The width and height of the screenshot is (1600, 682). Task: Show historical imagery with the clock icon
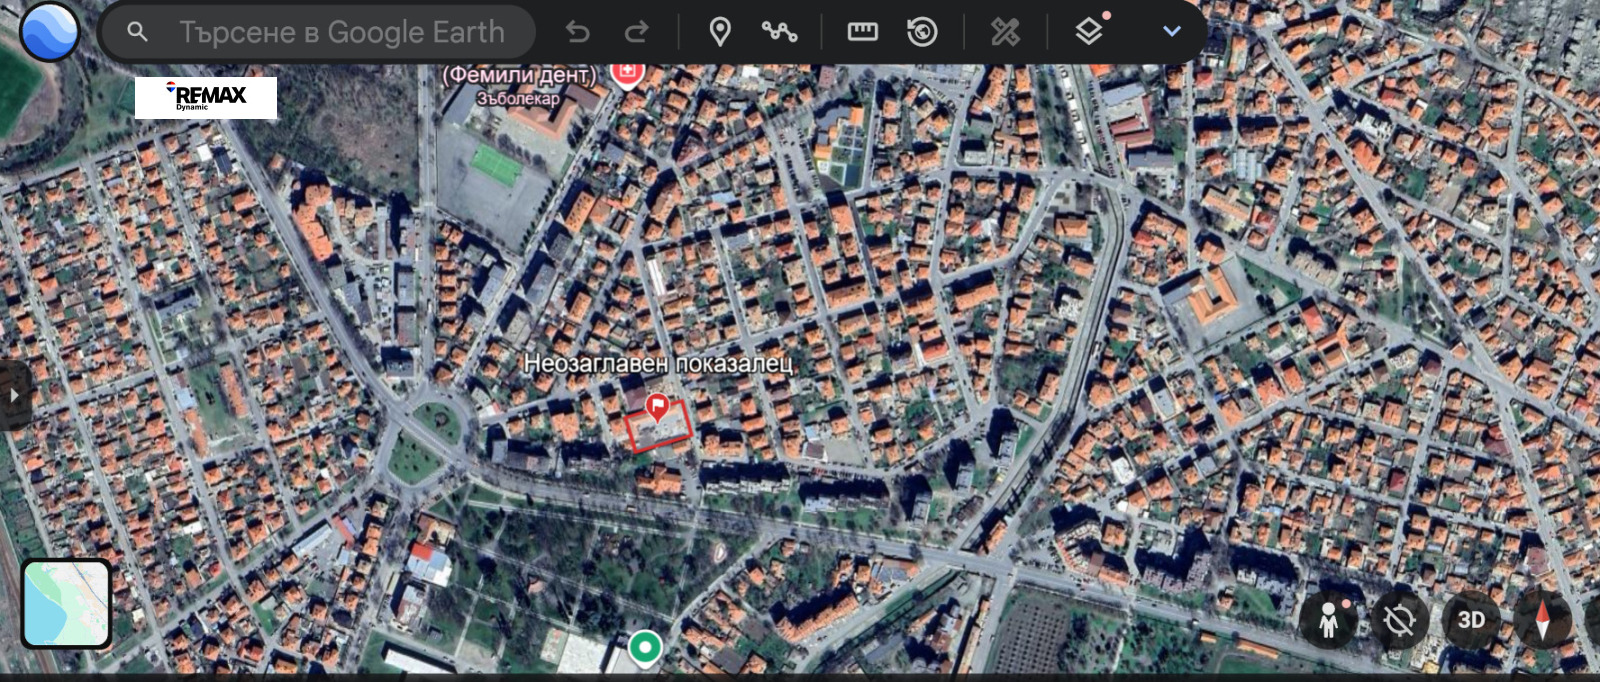click(922, 32)
